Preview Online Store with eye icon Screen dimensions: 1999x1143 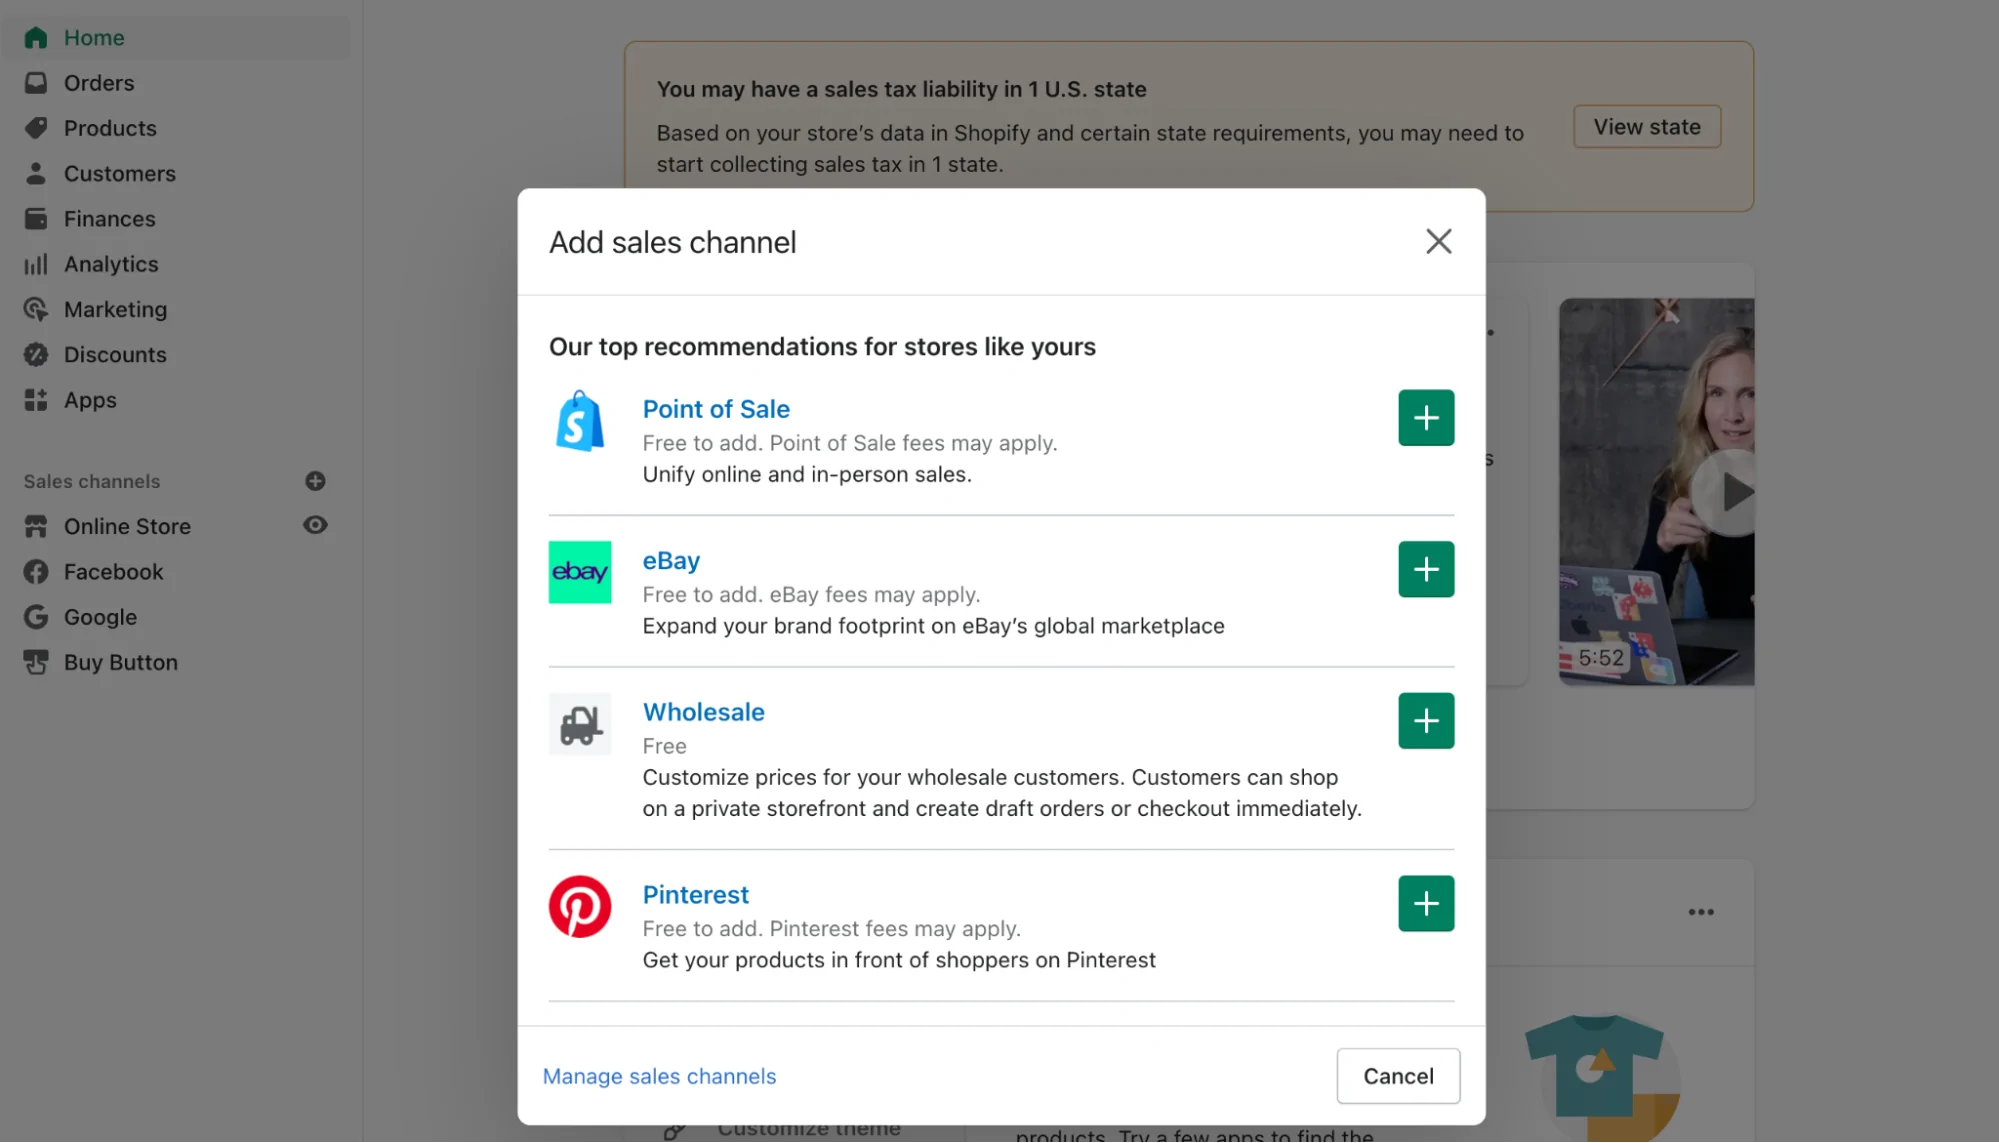[x=315, y=525]
